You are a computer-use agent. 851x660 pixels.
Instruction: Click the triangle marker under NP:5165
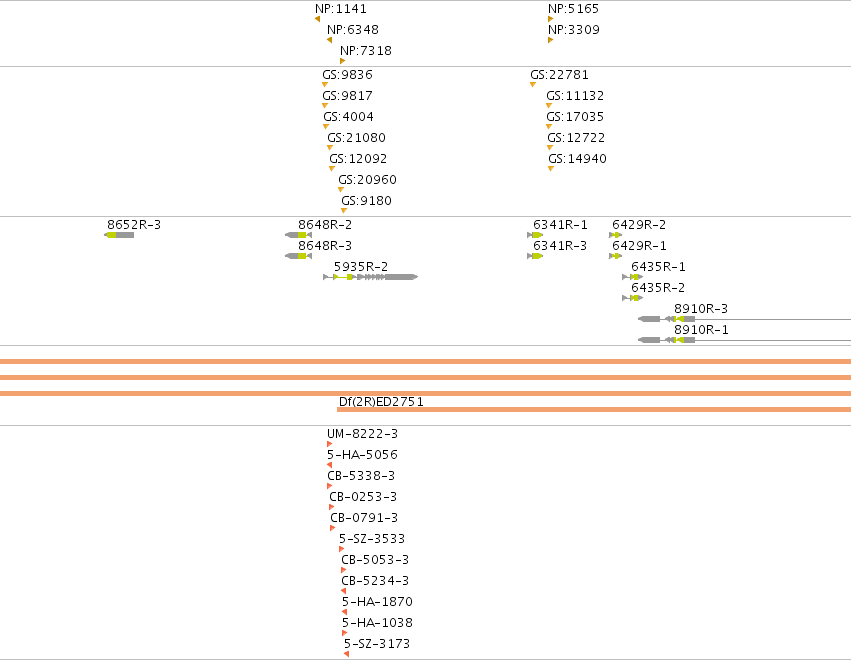550,20
